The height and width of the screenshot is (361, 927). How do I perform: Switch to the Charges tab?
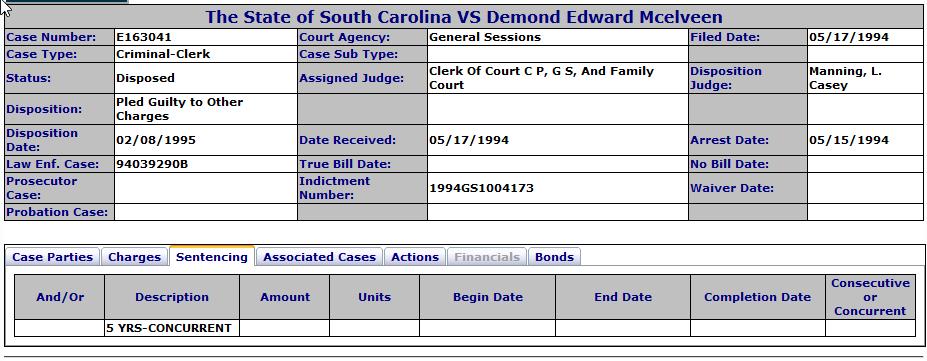pyautogui.click(x=134, y=257)
